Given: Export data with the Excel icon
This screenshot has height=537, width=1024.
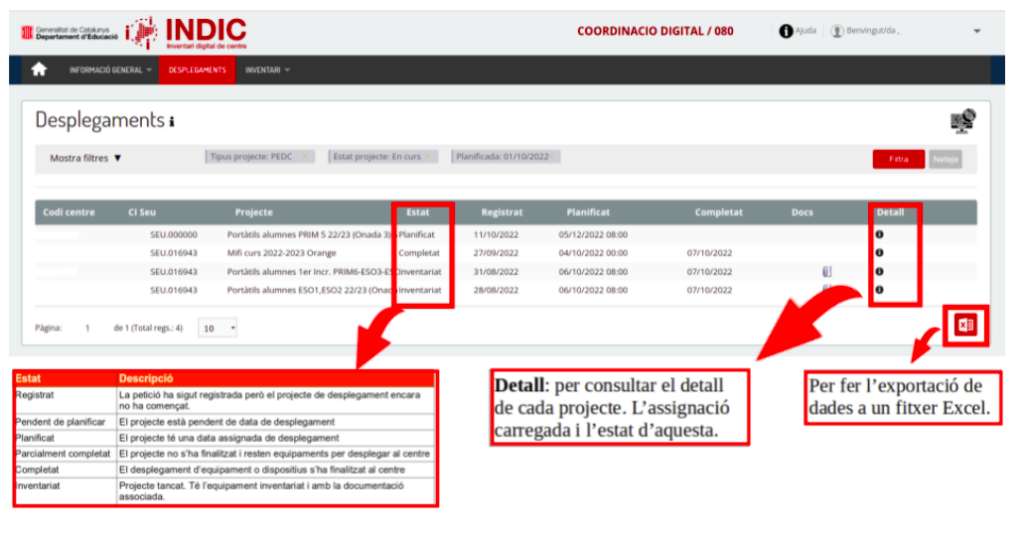Looking at the screenshot, I should click(x=966, y=326).
